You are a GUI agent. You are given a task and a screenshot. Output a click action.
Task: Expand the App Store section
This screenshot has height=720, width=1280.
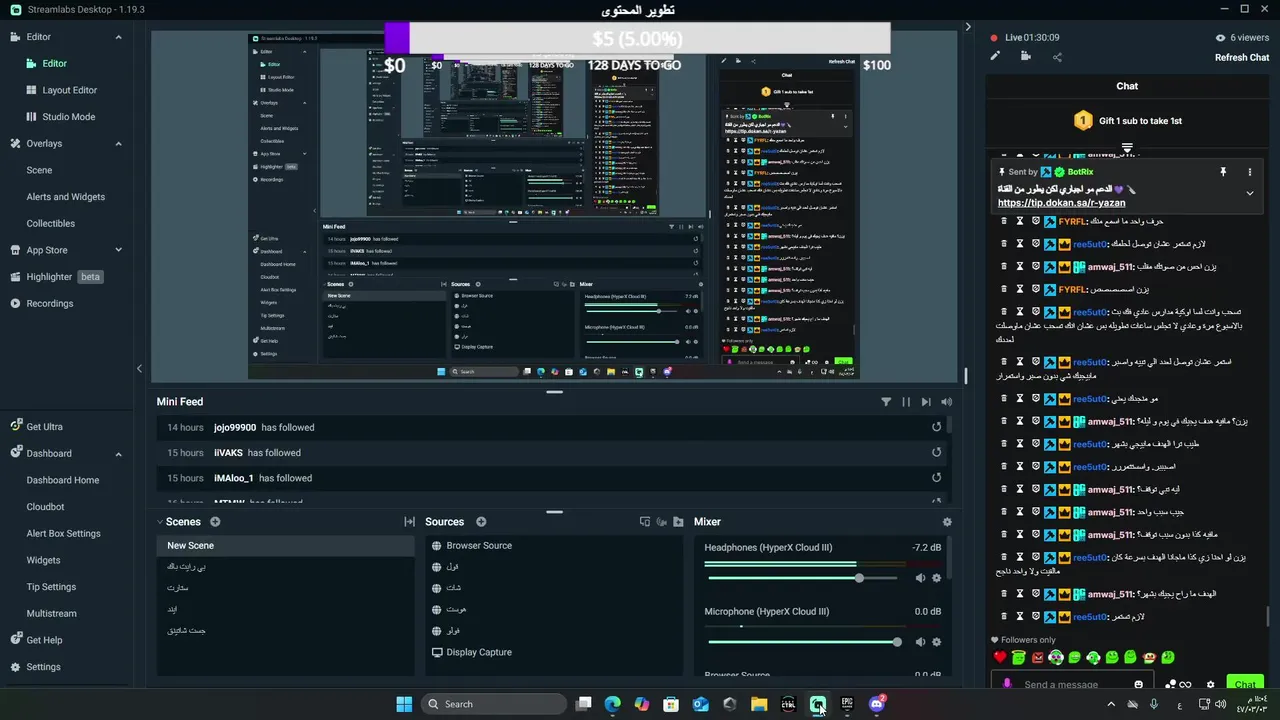[118, 250]
